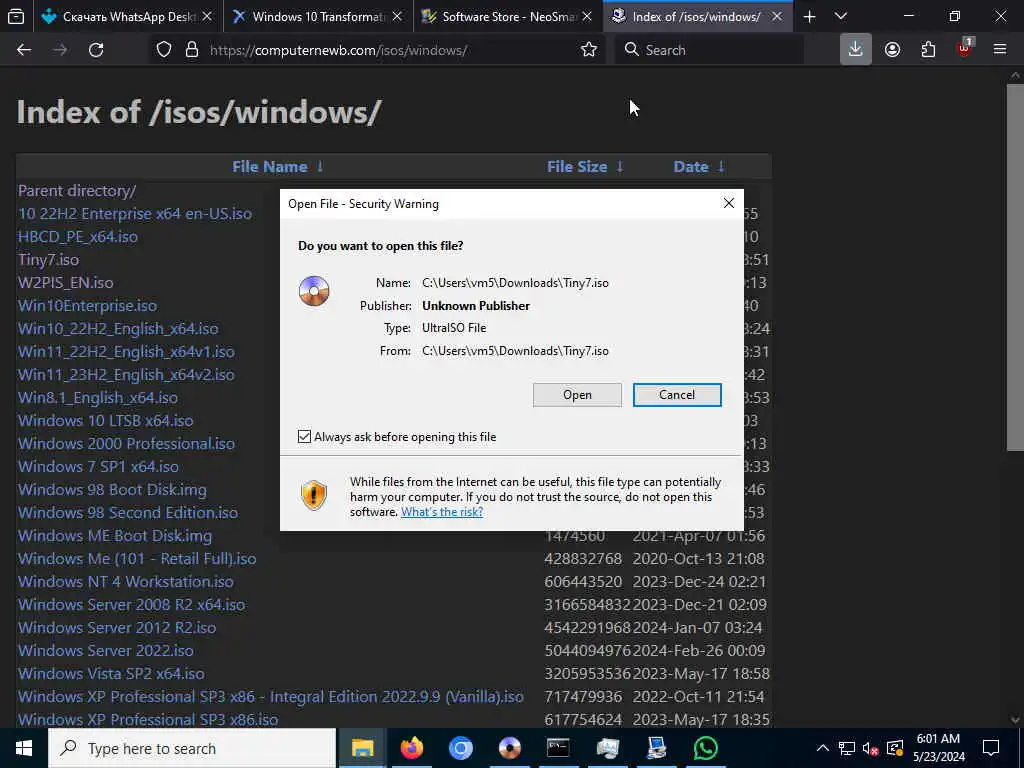1024x768 pixels.
Task: Select the Index of /isos/windows/ tab
Action: pyautogui.click(x=696, y=16)
